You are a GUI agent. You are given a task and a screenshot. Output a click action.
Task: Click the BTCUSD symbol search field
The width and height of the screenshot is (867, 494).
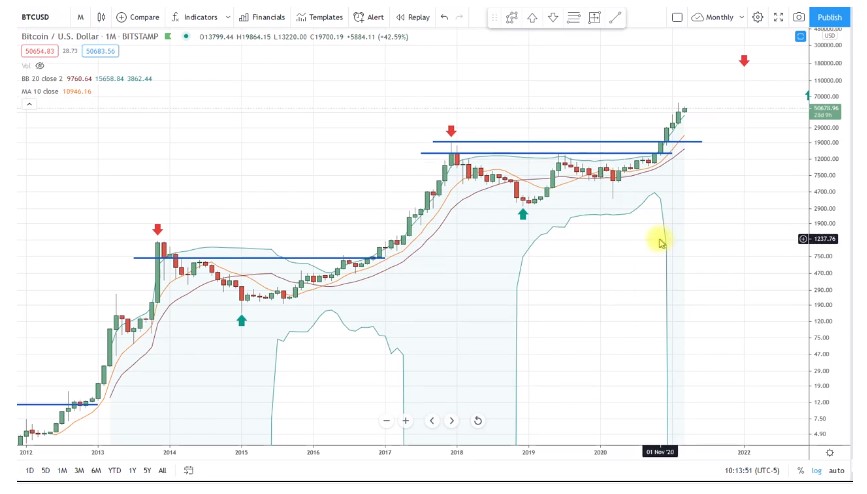coord(40,17)
